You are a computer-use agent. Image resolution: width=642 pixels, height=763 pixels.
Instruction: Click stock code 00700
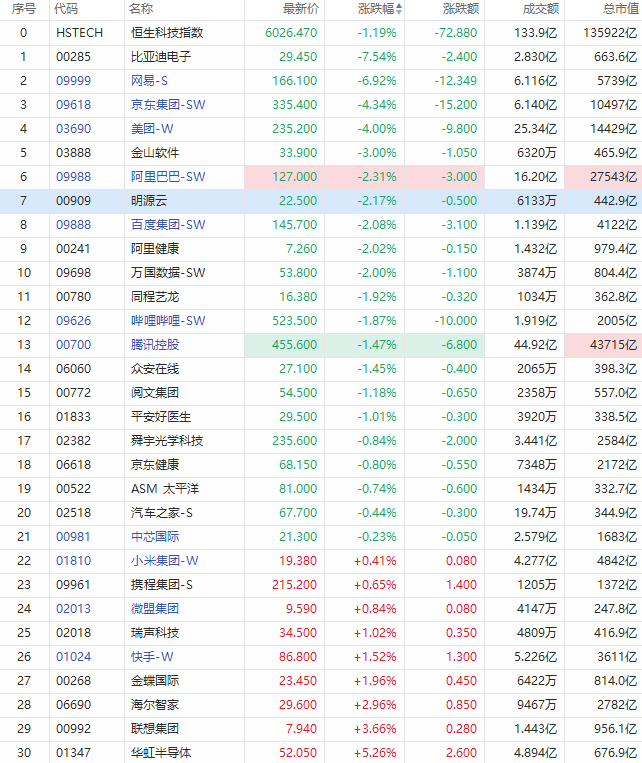pos(73,345)
